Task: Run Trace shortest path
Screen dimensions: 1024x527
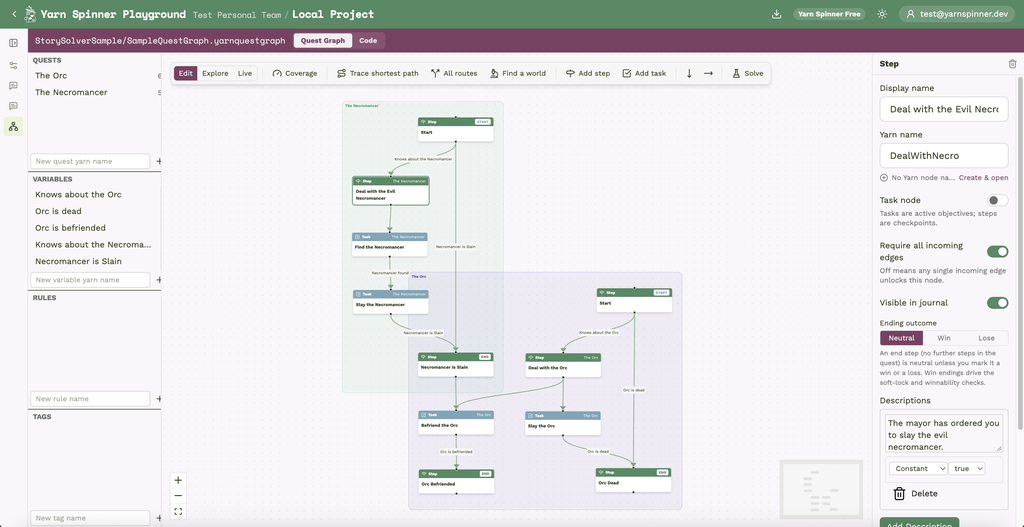Action: point(377,73)
